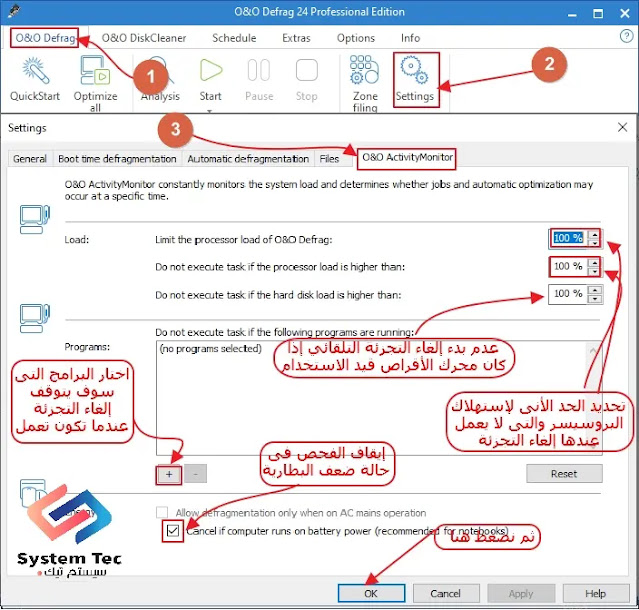Screen dimensions: 639x610
Task: Increase the Defrag processor load limit
Action: (595, 234)
